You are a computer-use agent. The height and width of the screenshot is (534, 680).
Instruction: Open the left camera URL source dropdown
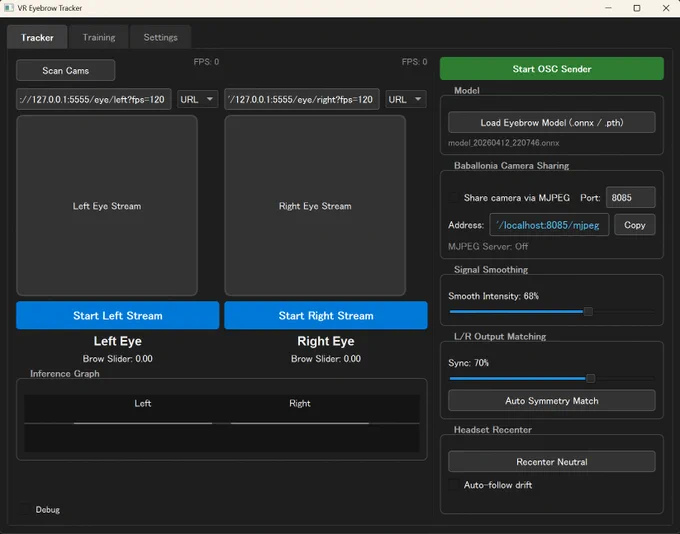[197, 99]
